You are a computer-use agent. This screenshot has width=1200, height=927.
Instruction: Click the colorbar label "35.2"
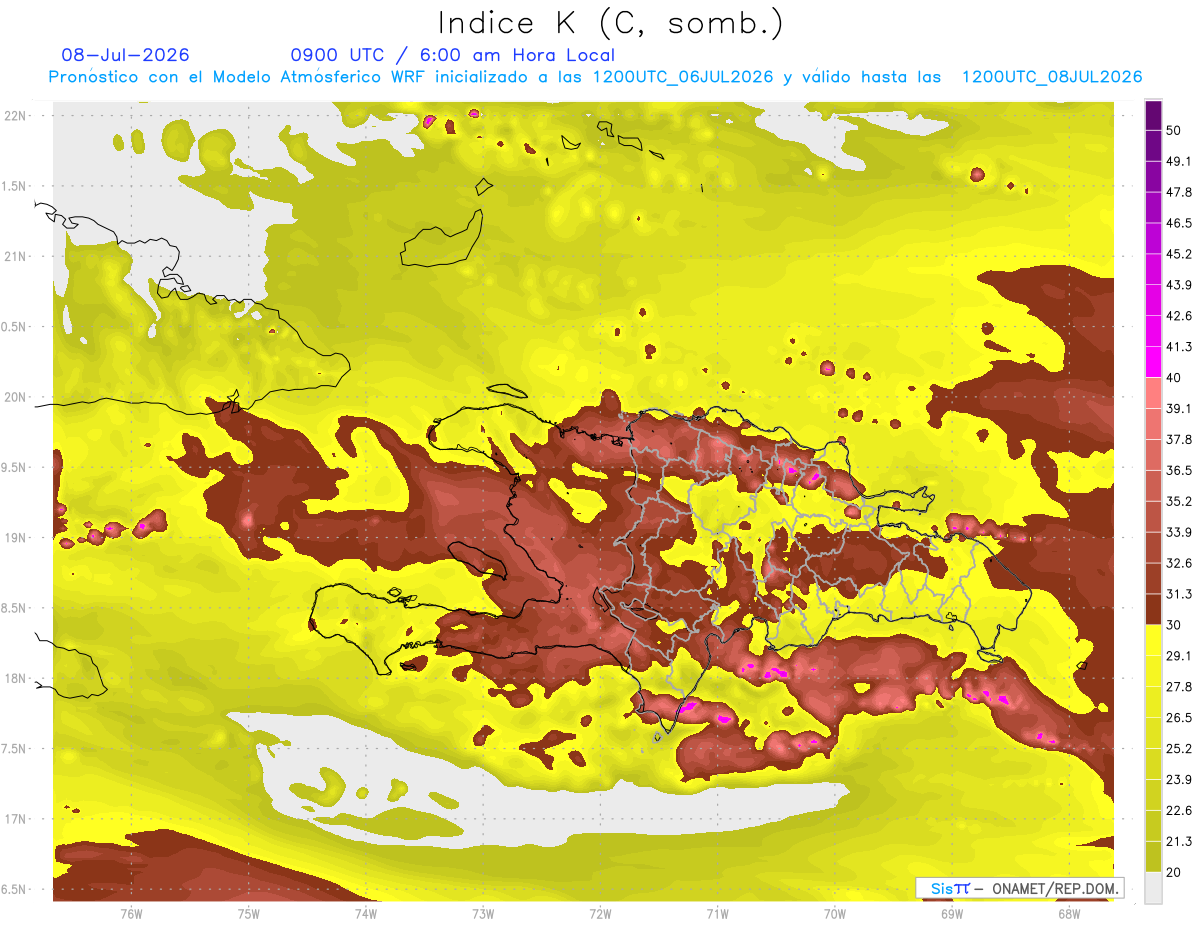[x=1178, y=501]
